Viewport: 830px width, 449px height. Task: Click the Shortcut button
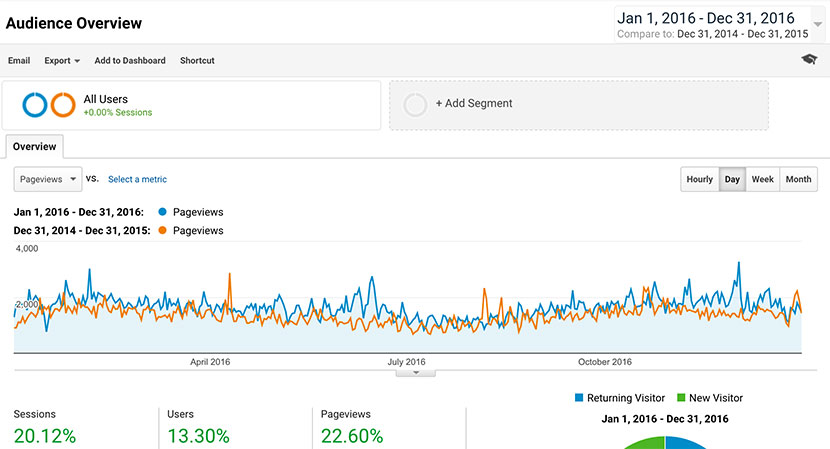[197, 60]
